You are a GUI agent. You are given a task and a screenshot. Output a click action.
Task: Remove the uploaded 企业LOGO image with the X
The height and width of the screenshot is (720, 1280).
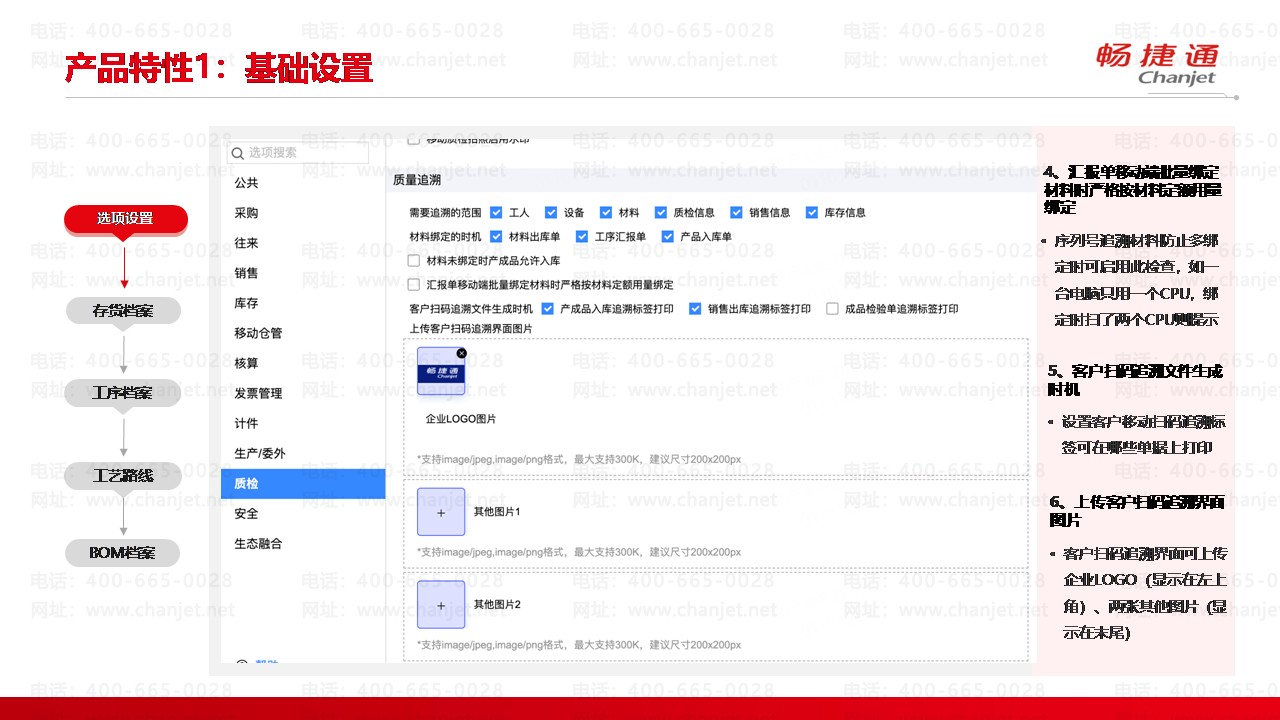(461, 353)
